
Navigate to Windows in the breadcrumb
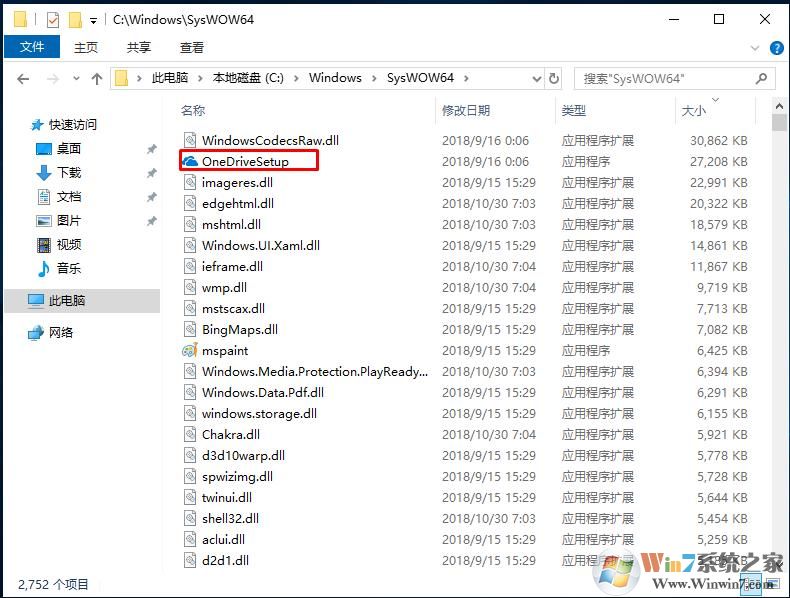pos(335,78)
